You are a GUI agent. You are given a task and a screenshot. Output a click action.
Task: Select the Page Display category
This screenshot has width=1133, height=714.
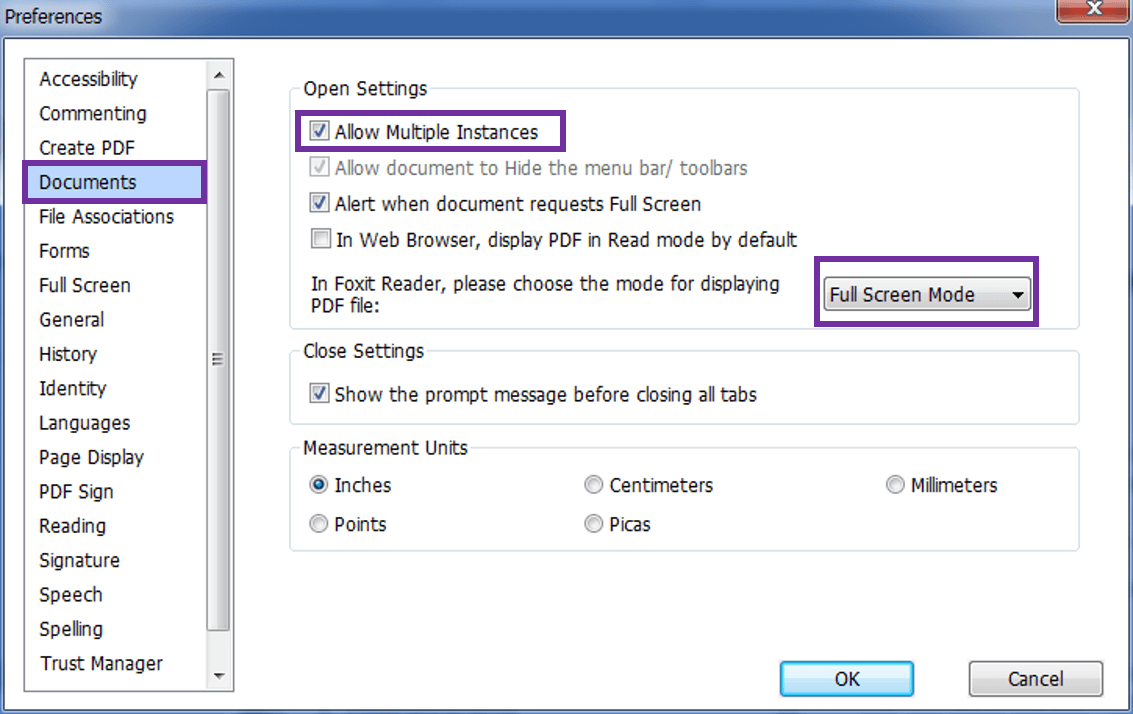(91, 457)
